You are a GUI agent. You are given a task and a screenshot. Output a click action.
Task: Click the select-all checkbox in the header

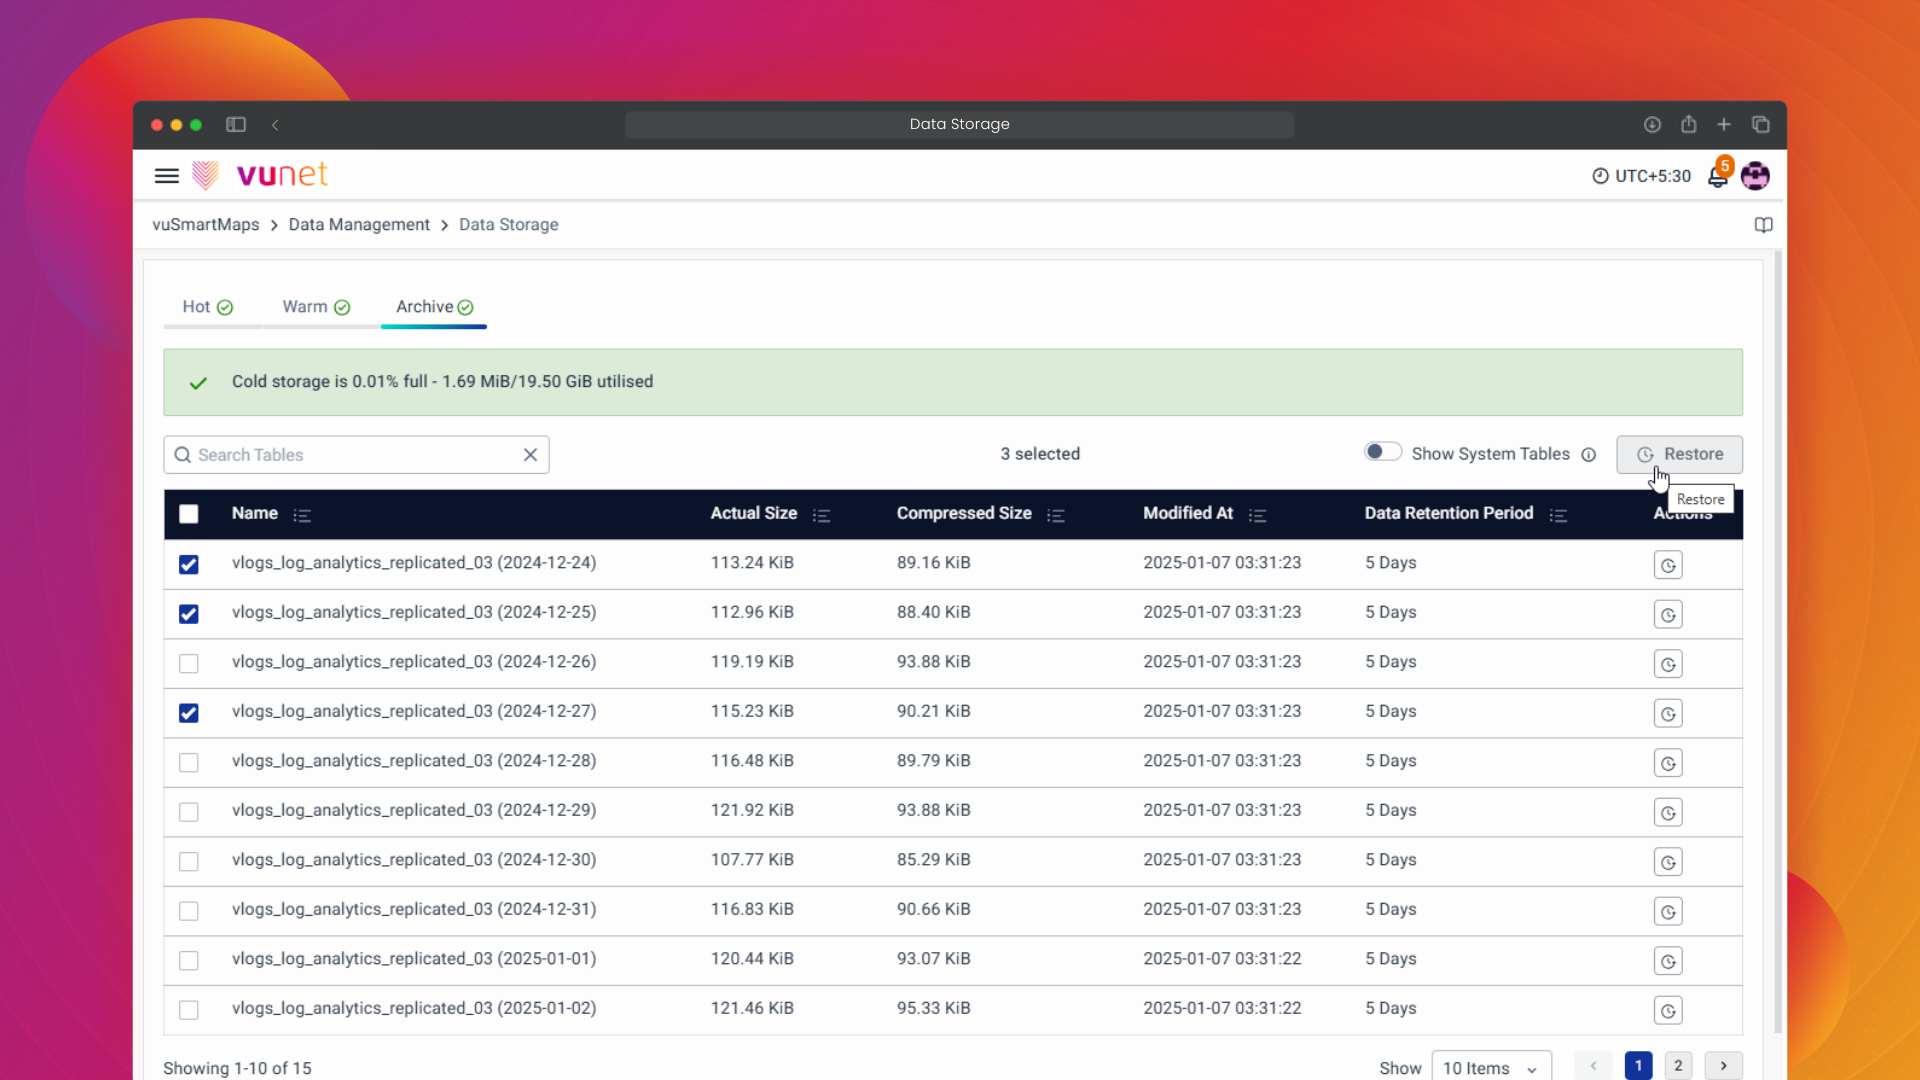coord(188,513)
